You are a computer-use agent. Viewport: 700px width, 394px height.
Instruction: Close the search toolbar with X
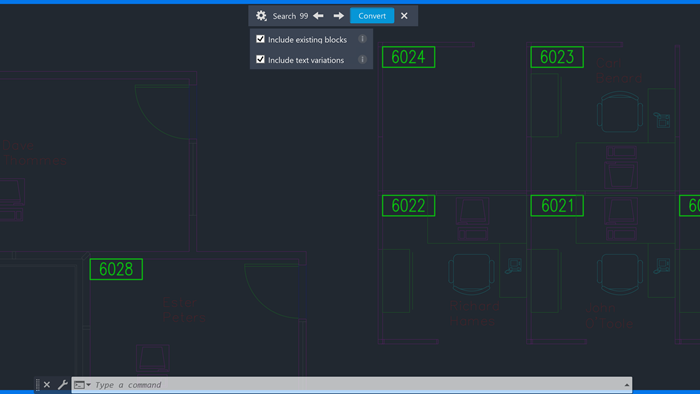[404, 16]
